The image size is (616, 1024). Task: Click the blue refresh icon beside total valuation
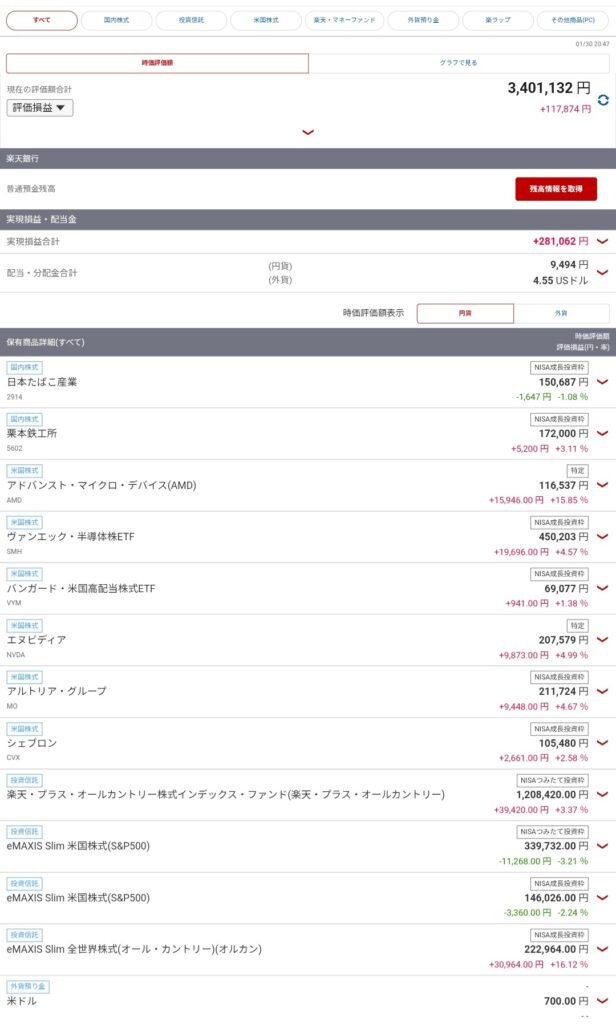tap(603, 100)
